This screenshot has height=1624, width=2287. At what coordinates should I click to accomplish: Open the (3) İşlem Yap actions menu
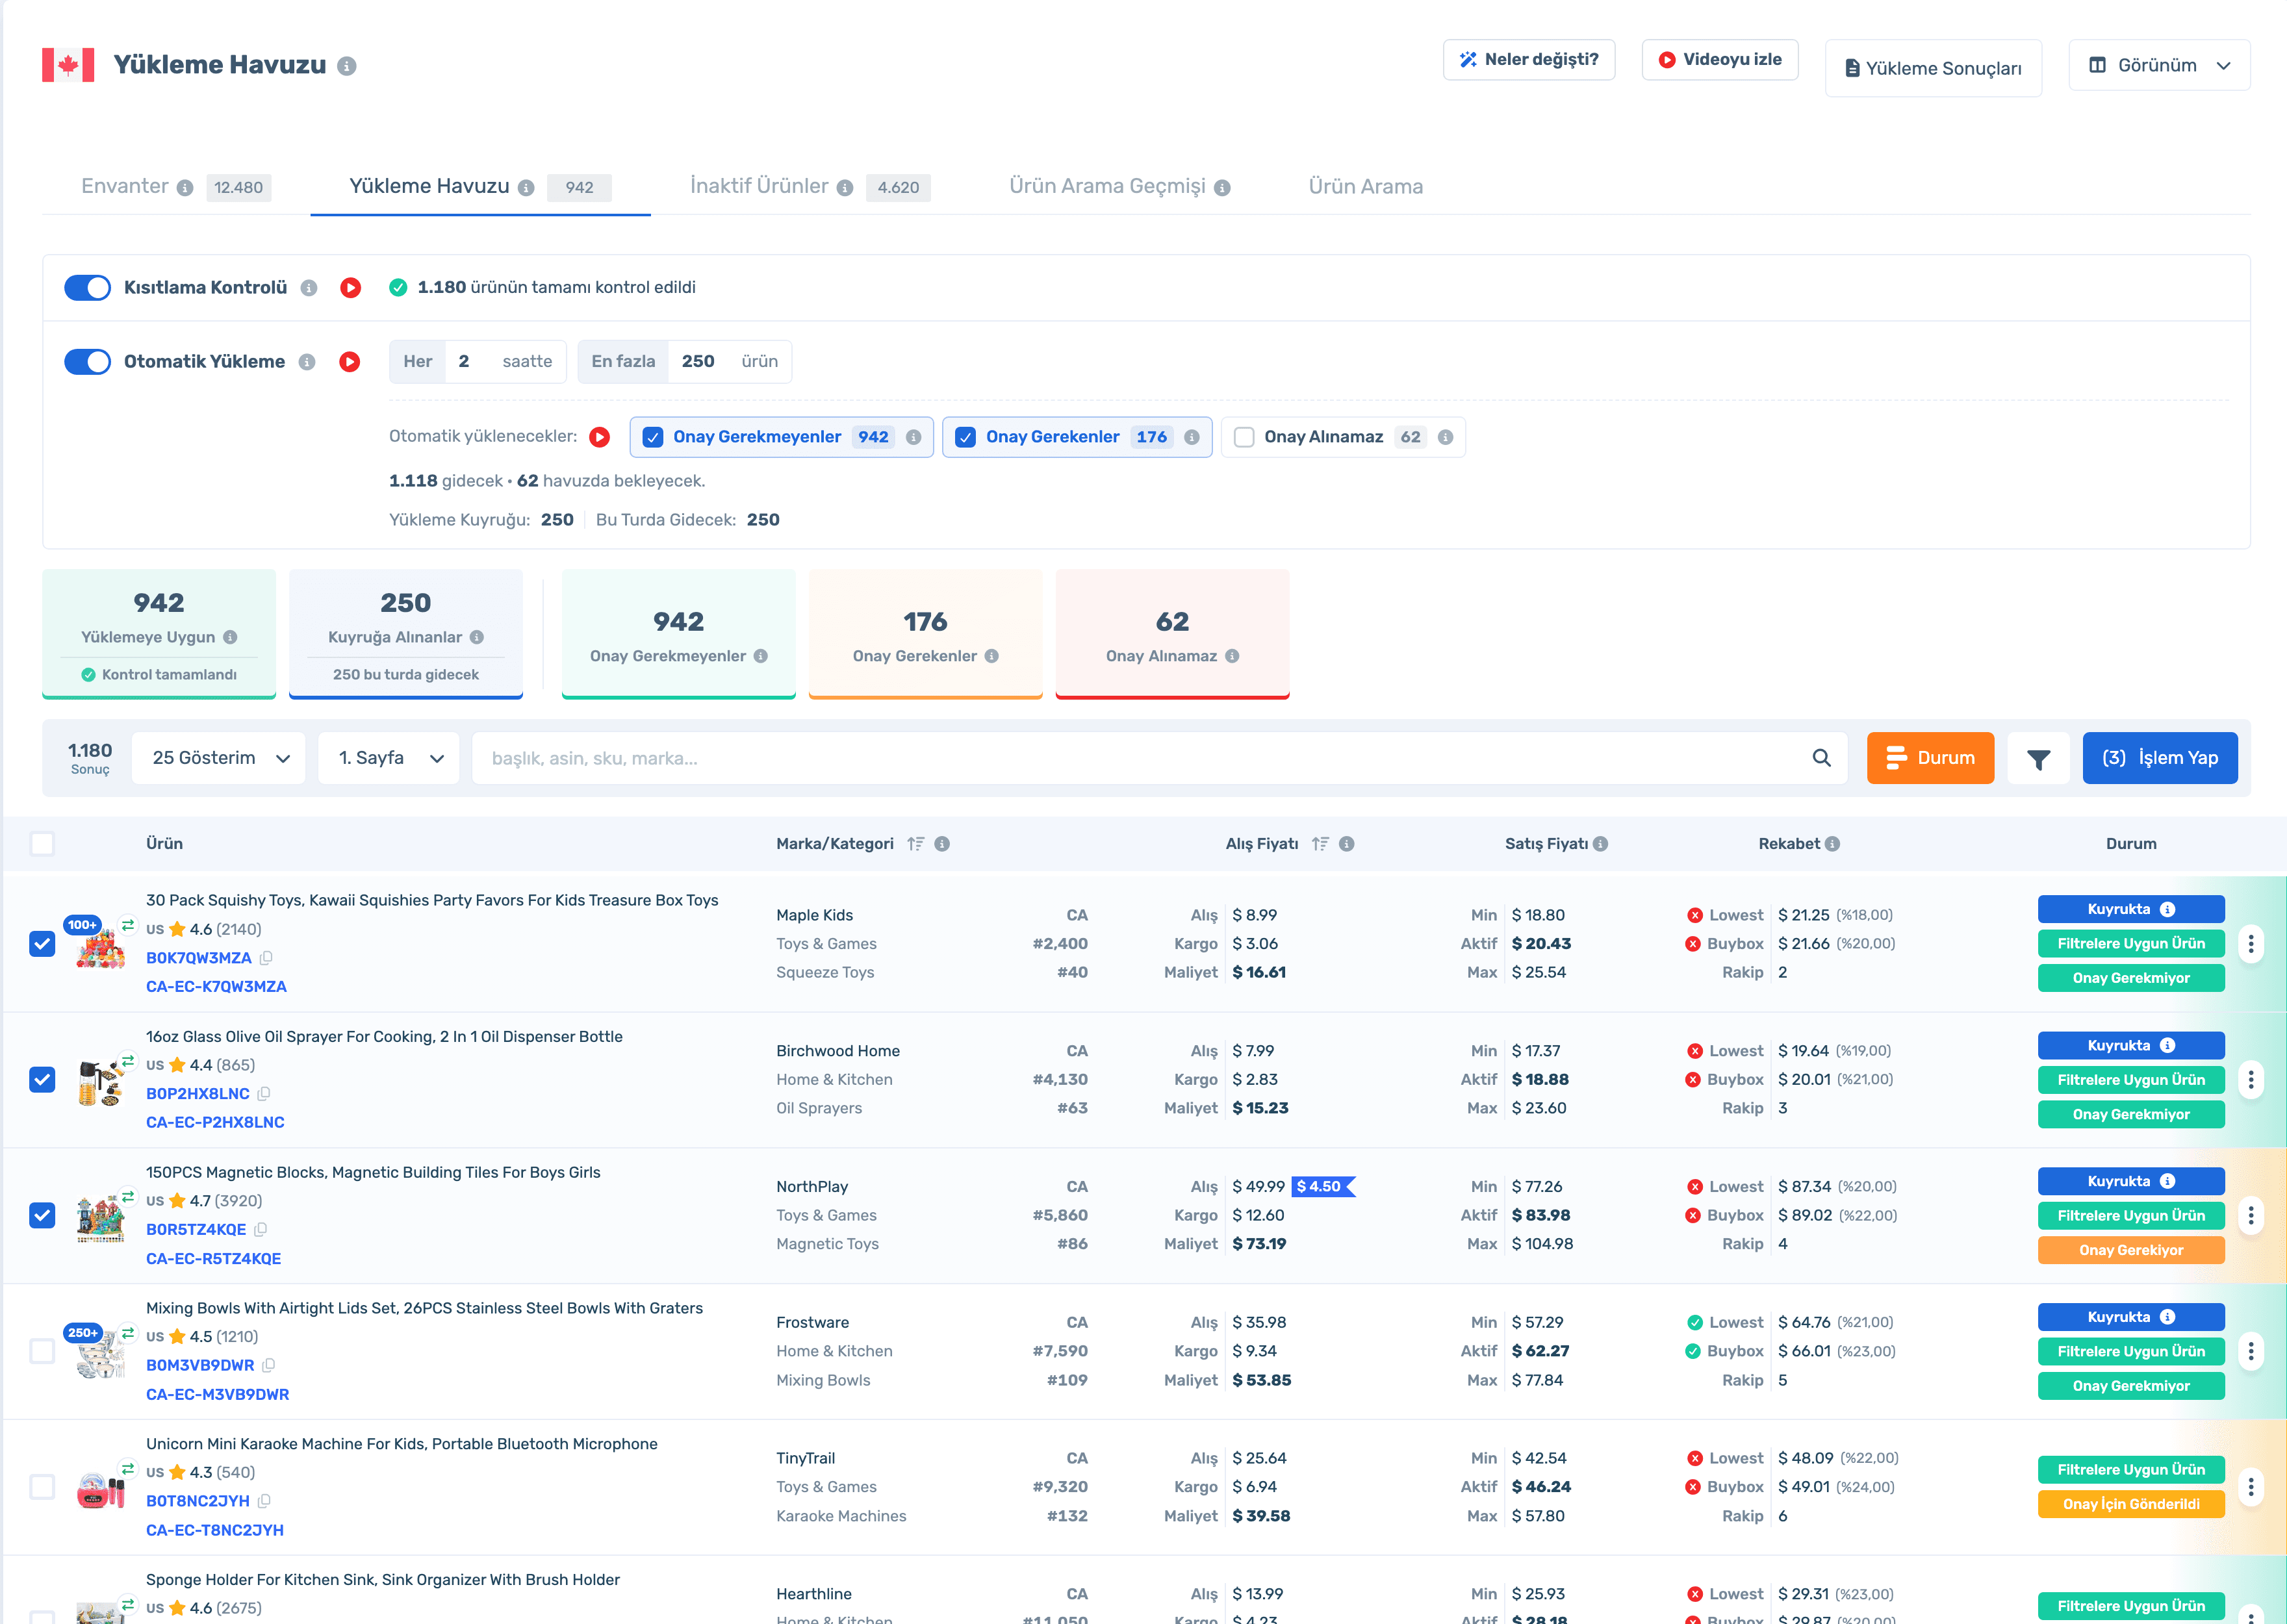[2160, 759]
